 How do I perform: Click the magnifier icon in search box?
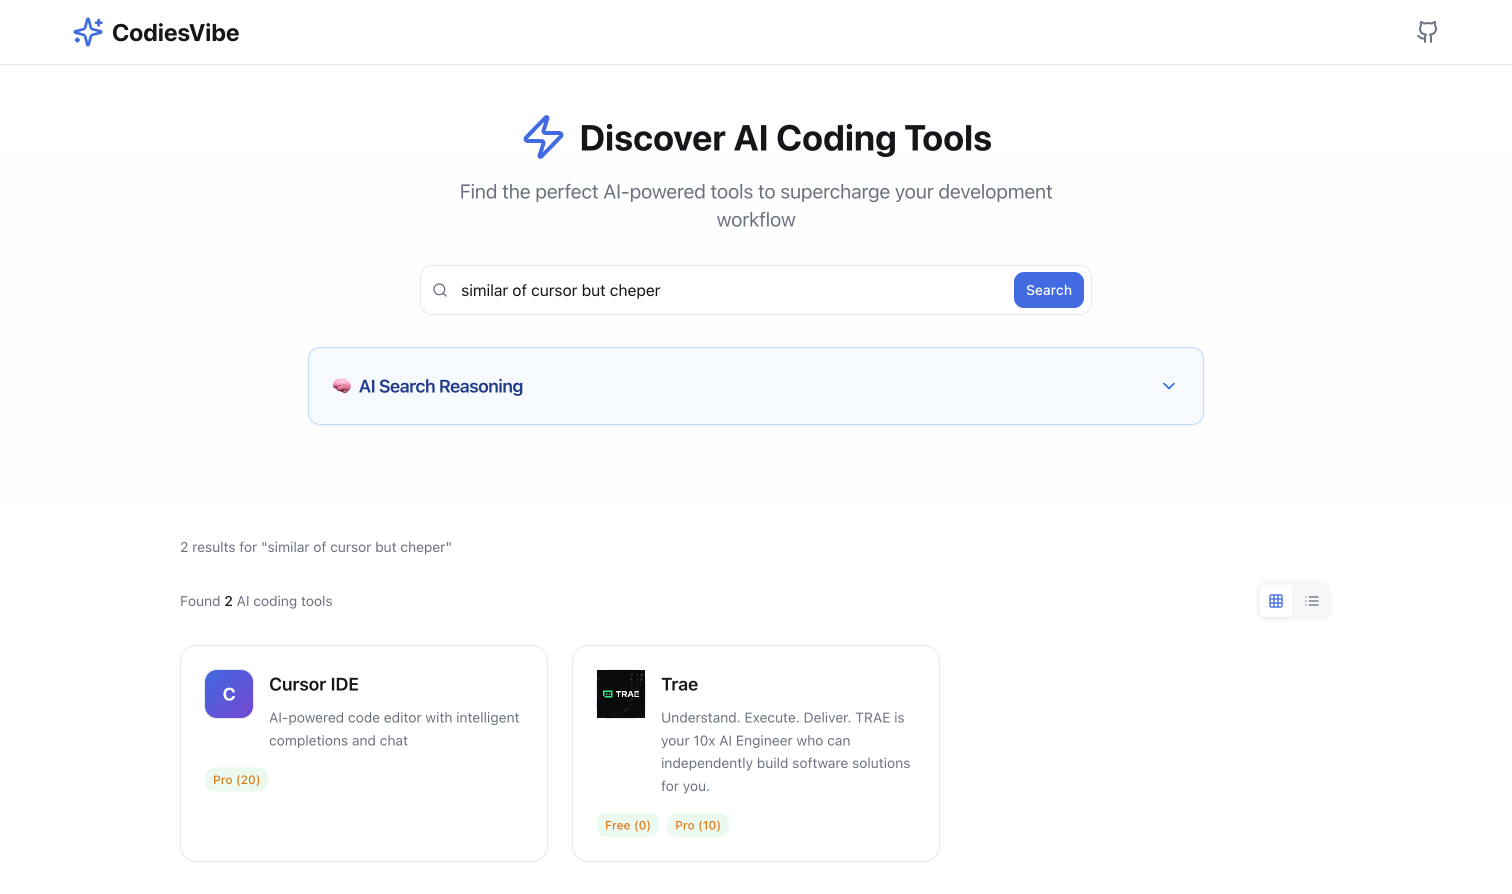pyautogui.click(x=440, y=290)
